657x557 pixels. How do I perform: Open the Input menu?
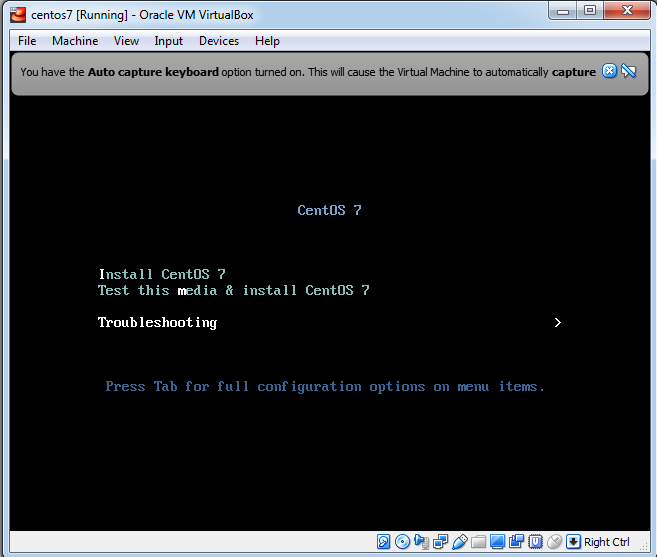(168, 41)
